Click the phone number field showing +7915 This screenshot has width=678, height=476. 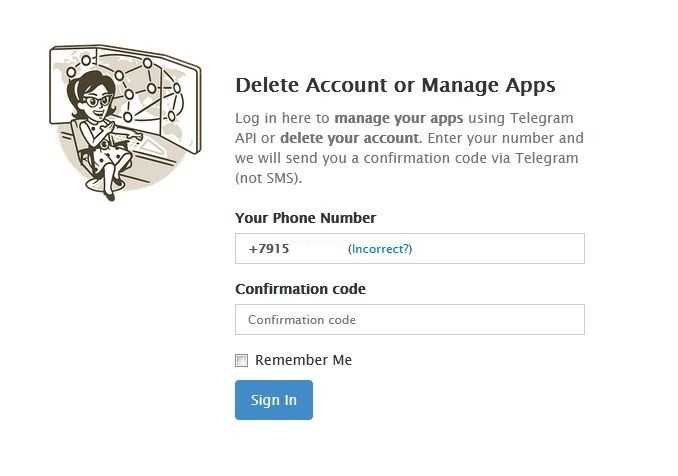click(x=410, y=249)
